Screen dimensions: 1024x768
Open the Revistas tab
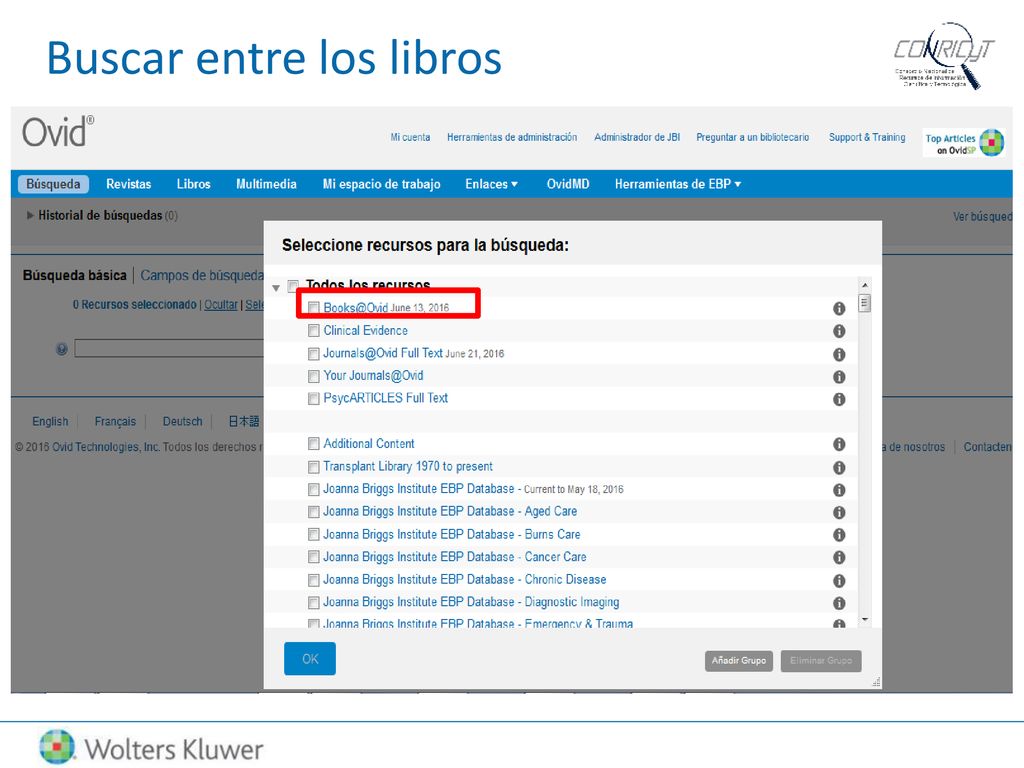(129, 184)
